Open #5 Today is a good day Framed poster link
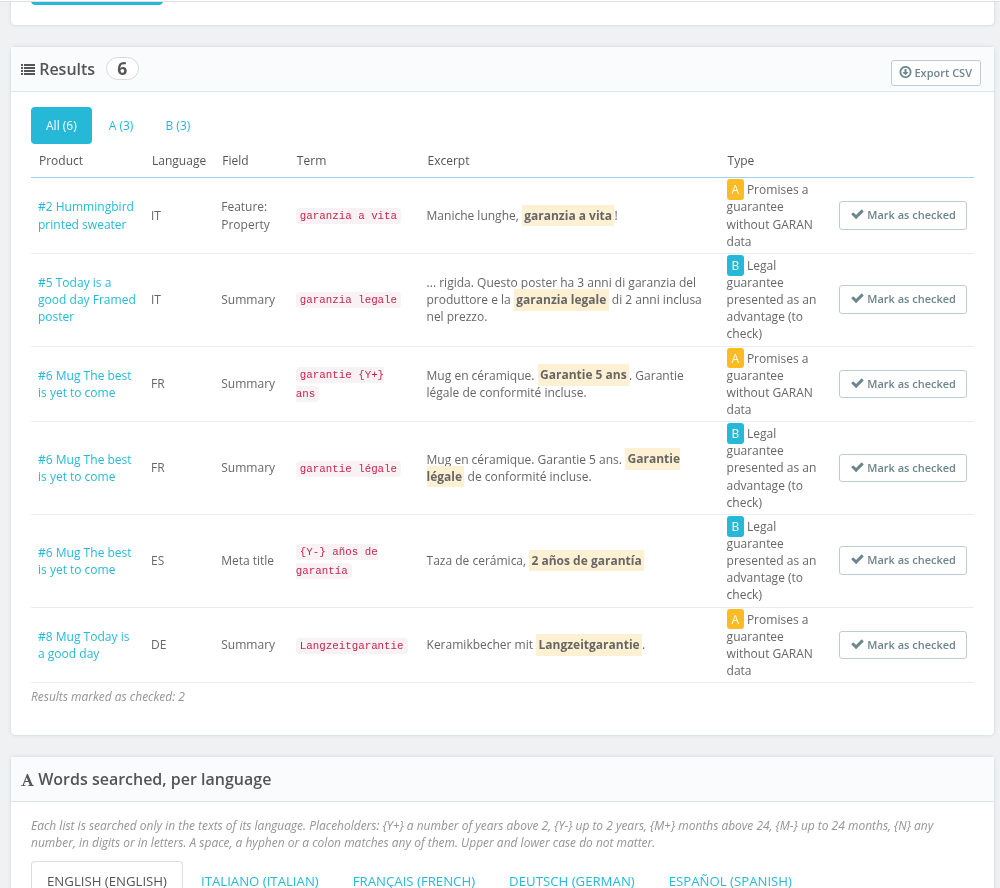1000x888 pixels. 87,300
